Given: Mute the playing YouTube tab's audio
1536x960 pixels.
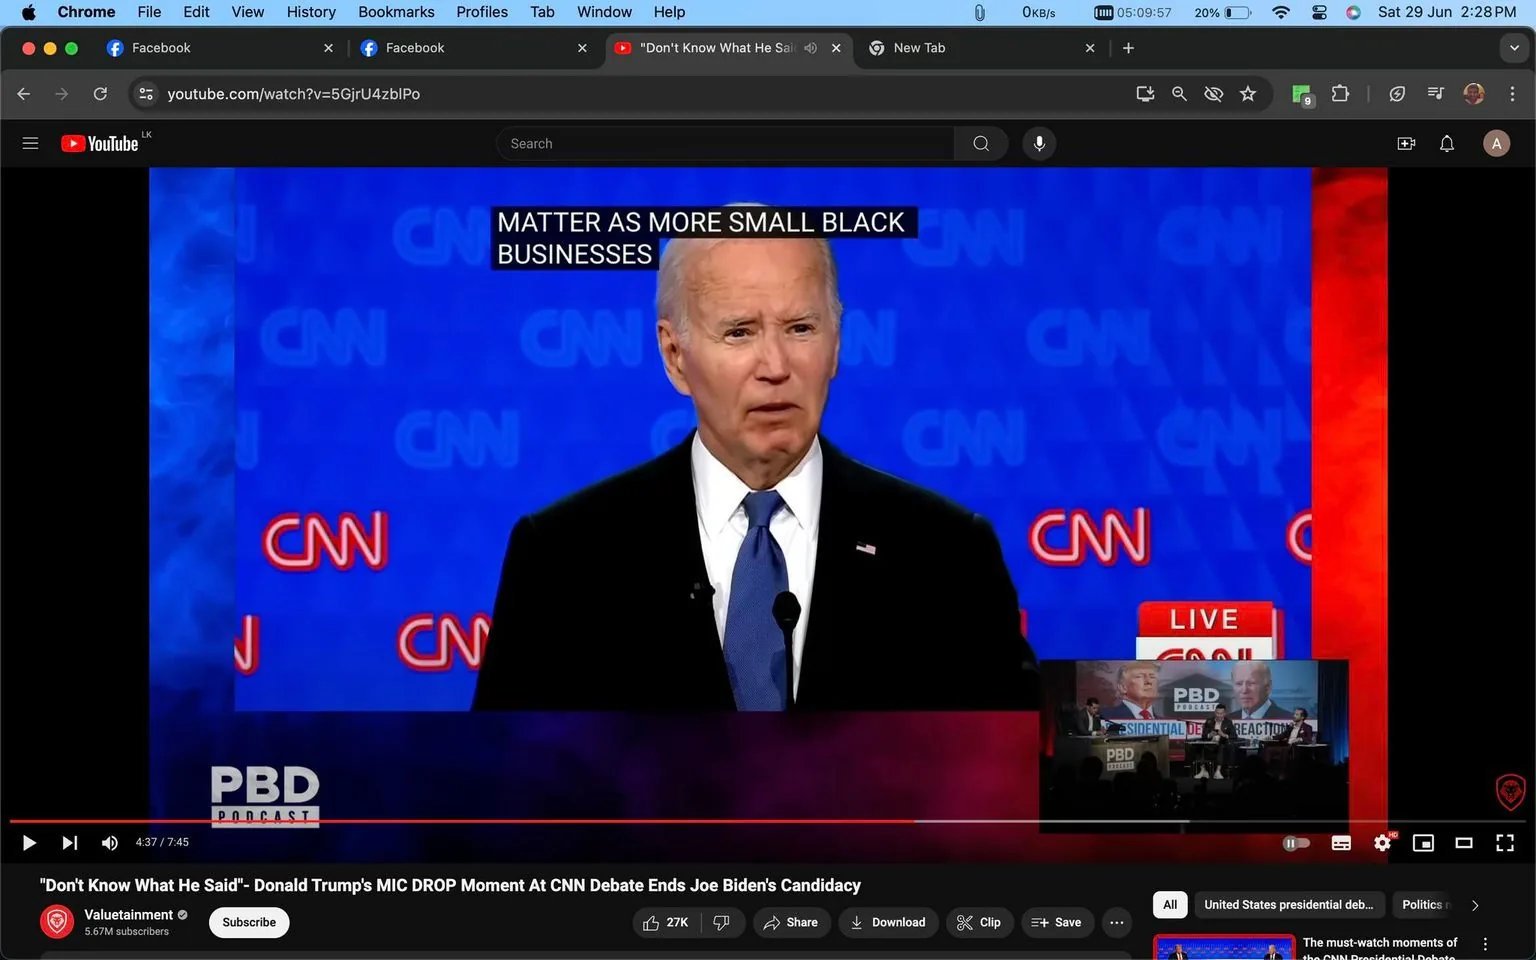Looking at the screenshot, I should (x=810, y=47).
